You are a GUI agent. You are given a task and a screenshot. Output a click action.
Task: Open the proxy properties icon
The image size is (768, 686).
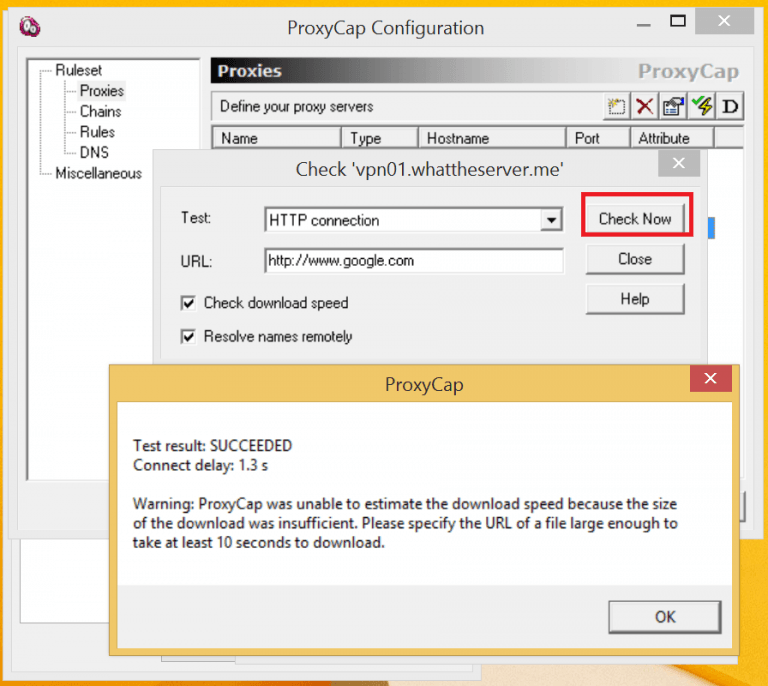pyautogui.click(x=673, y=106)
